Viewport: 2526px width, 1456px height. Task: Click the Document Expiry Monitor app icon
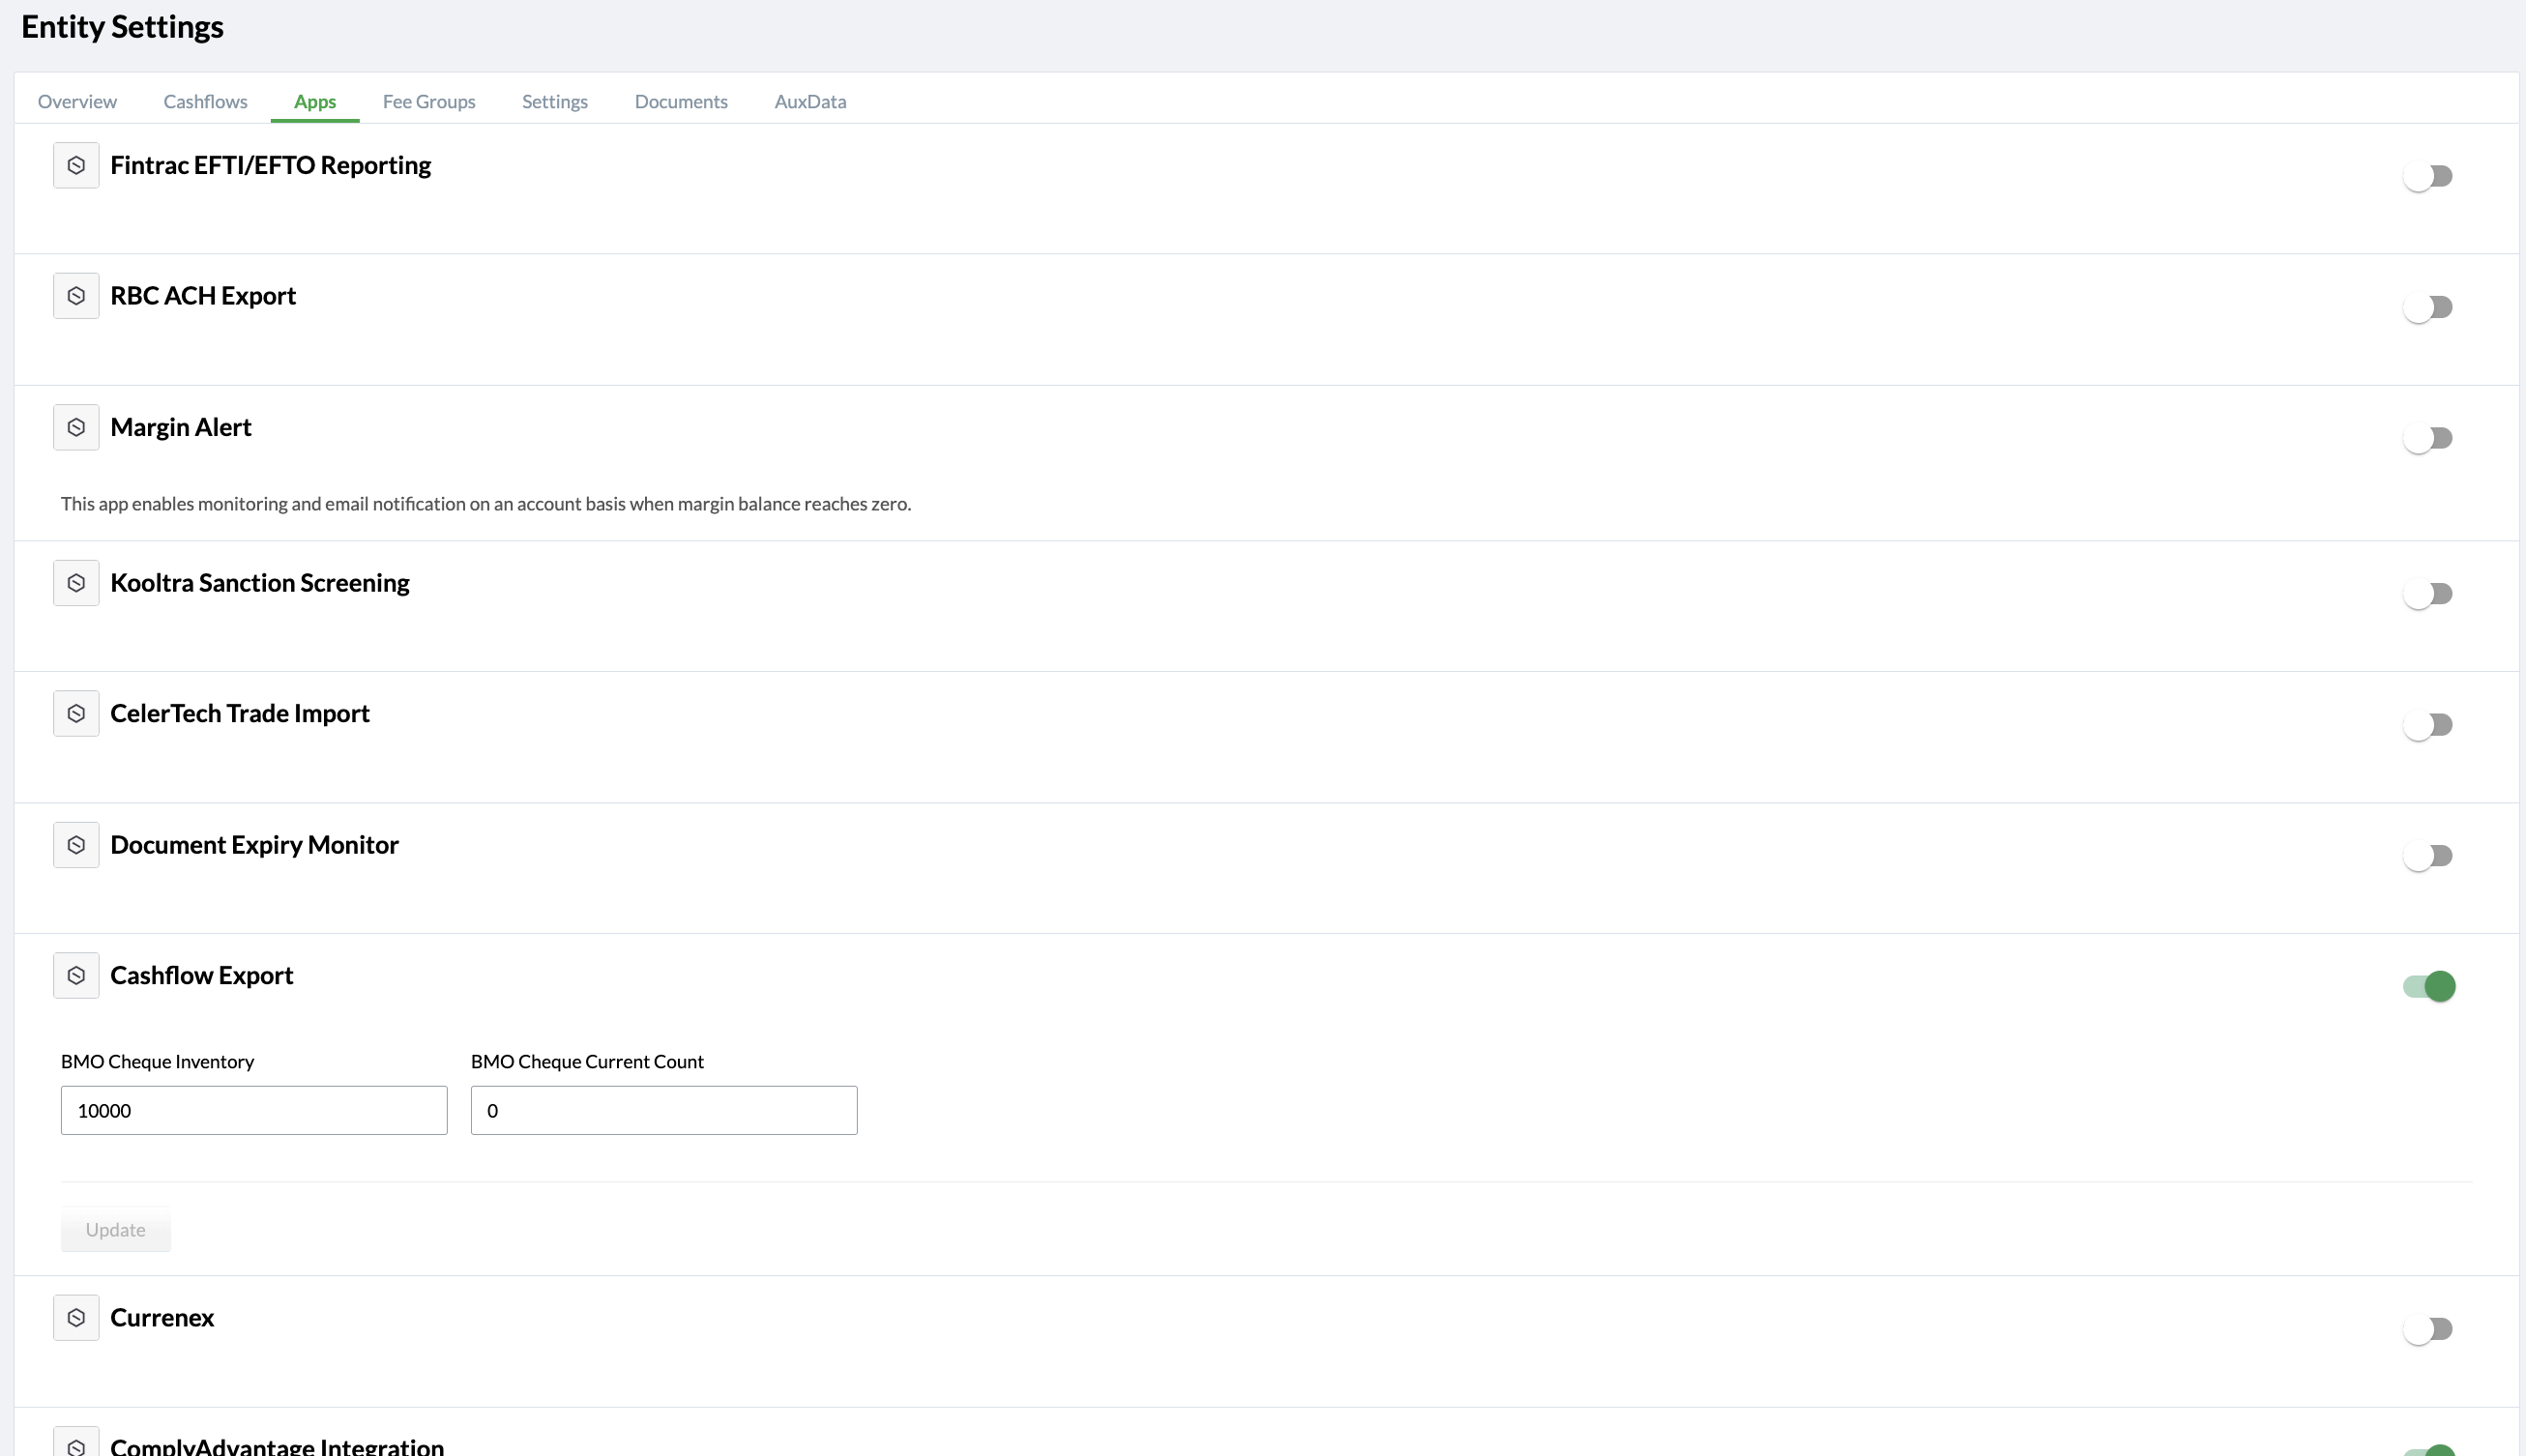click(76, 845)
